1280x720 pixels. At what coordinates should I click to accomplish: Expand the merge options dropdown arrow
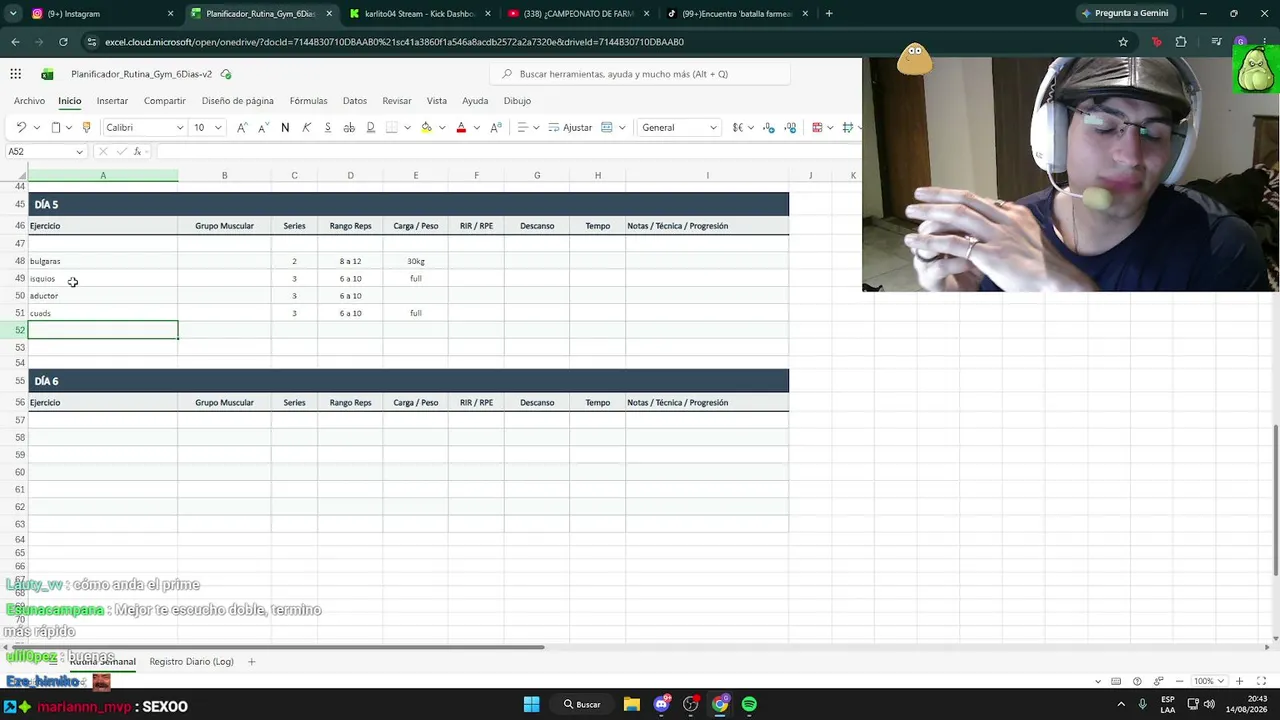pos(621,128)
